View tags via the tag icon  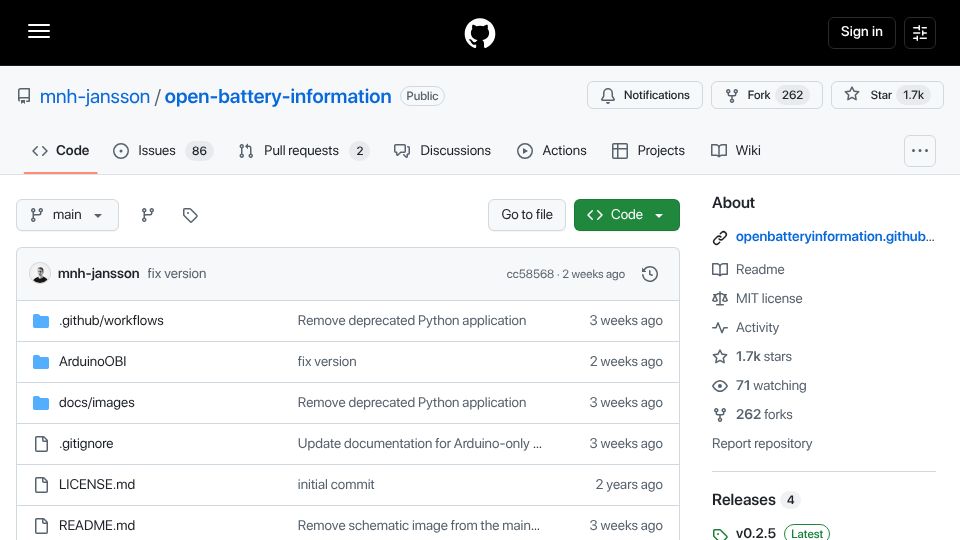190,215
